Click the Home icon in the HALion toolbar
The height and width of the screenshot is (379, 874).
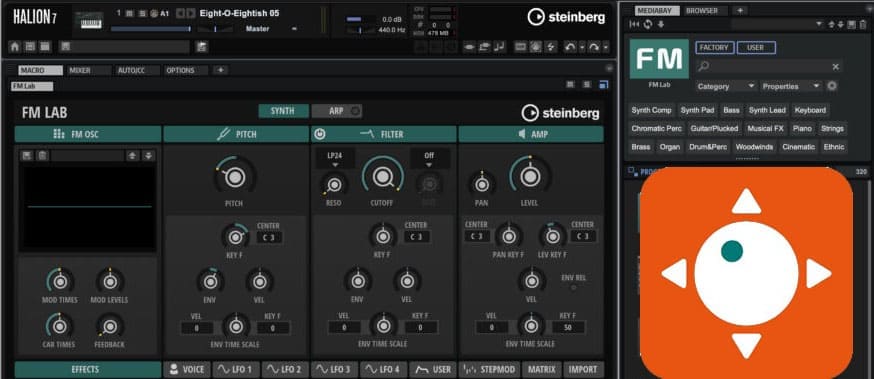15,47
